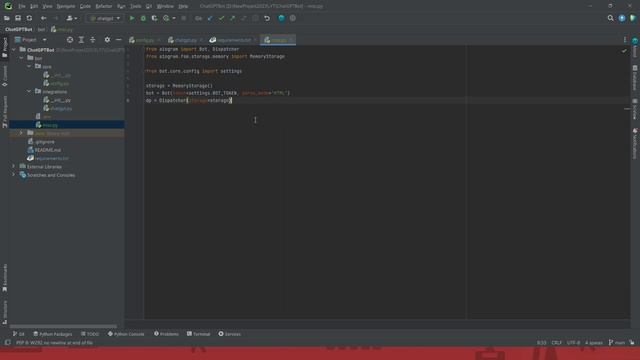
Task: Click the inspection green checkmark in editor
Action: (624, 51)
